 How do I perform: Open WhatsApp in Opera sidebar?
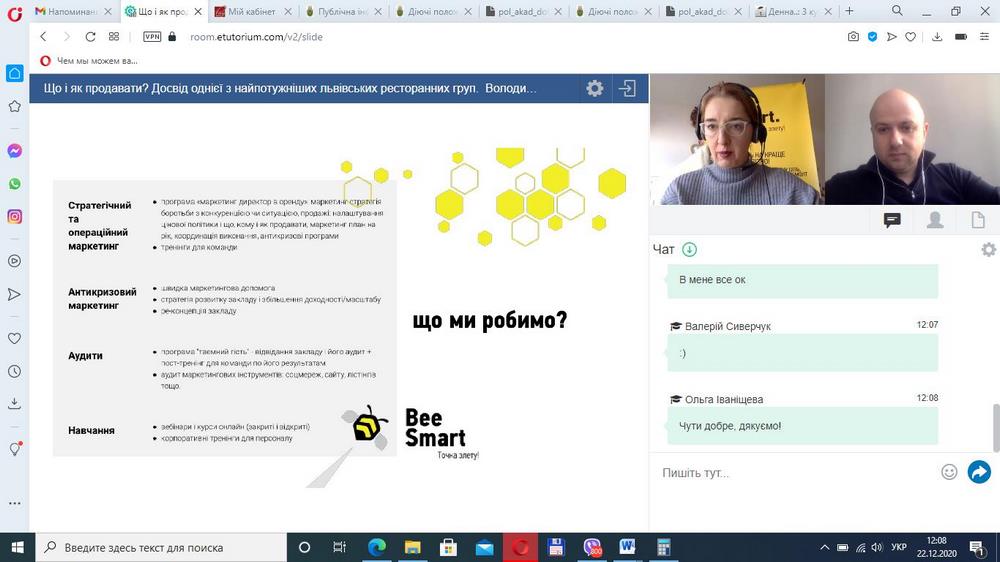click(x=15, y=184)
